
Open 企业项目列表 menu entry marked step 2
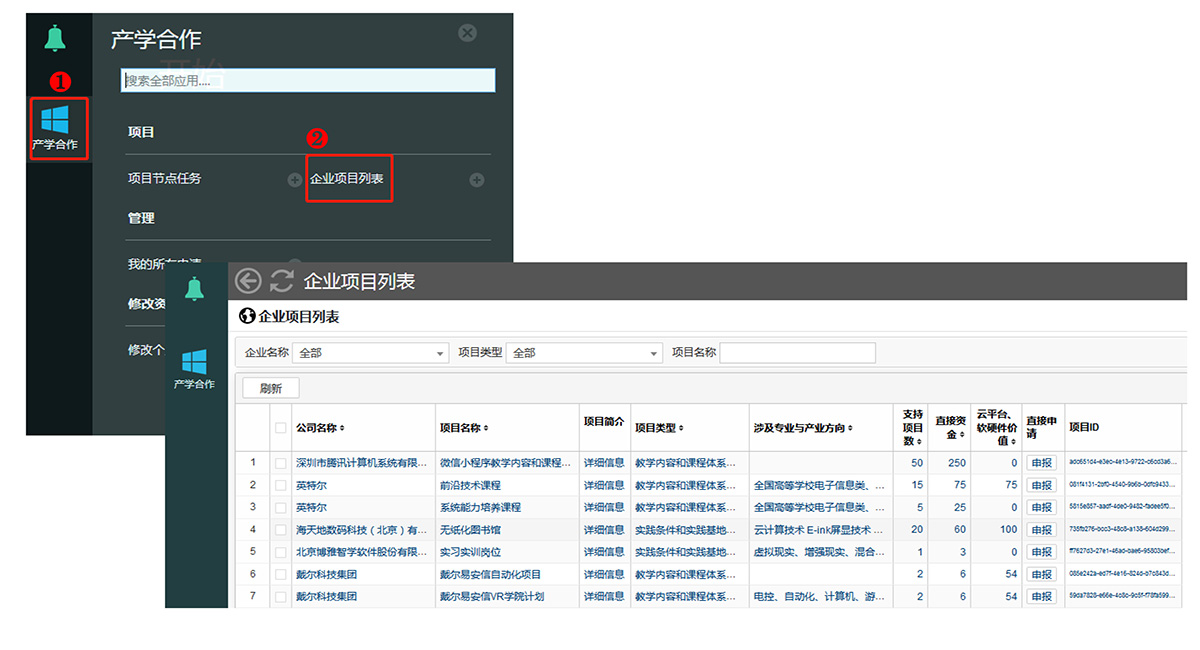[x=347, y=179]
